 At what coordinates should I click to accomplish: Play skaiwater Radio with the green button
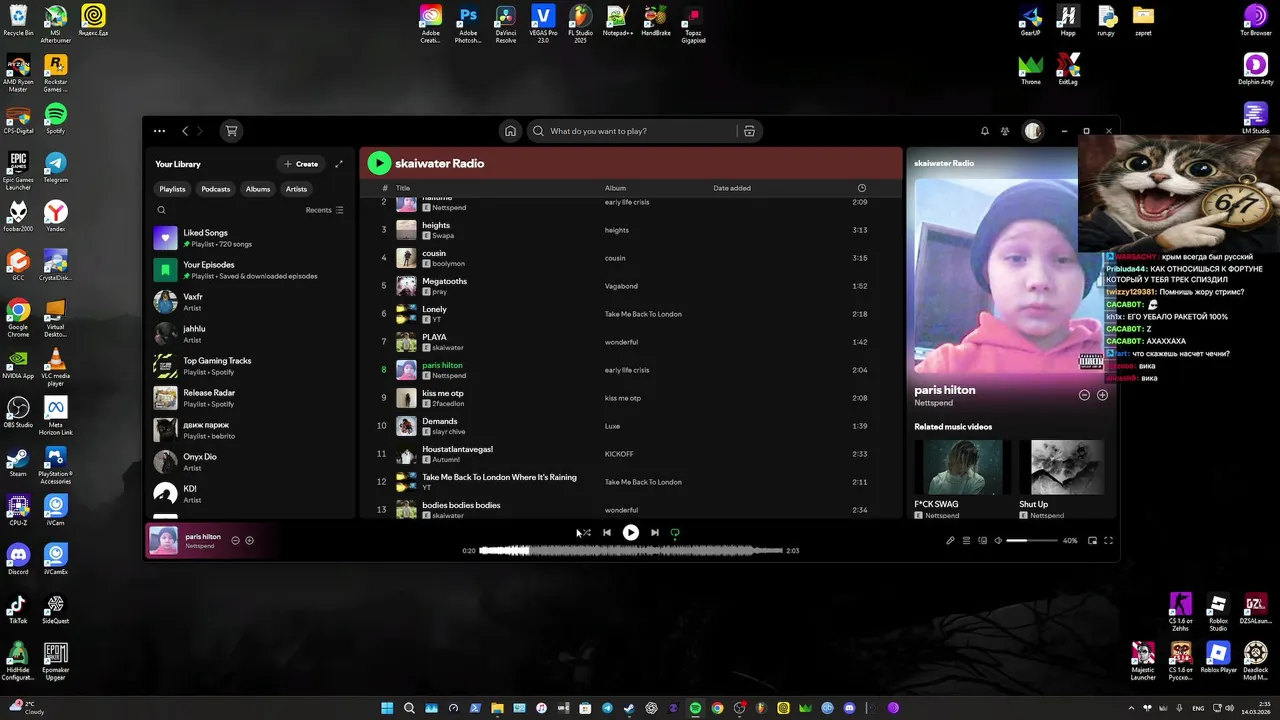pyautogui.click(x=379, y=163)
